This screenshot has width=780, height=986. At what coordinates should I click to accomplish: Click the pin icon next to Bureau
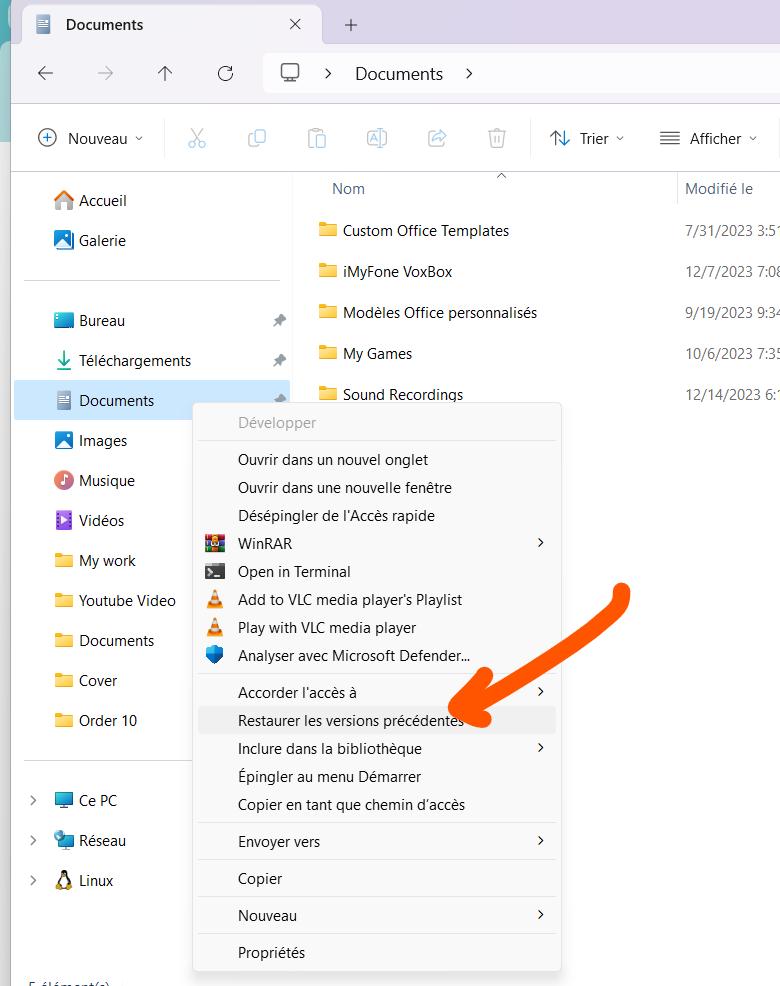tap(279, 321)
